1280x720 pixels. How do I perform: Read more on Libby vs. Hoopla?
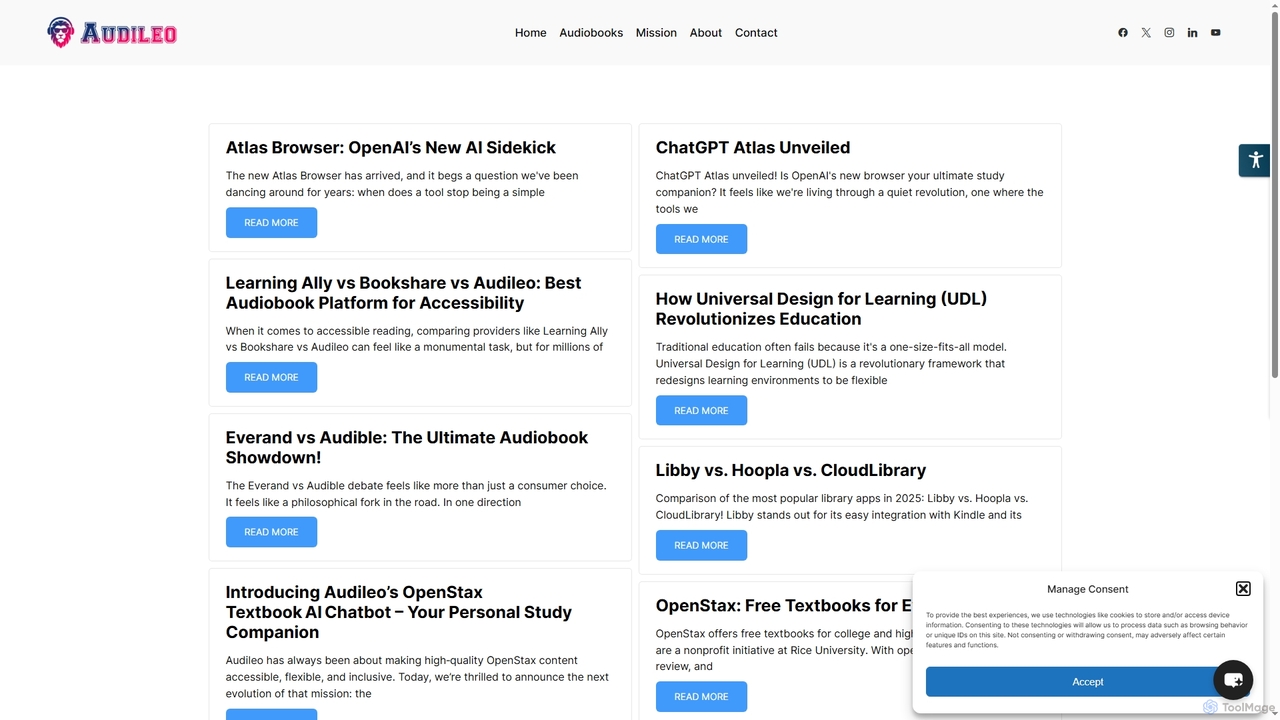tap(701, 545)
